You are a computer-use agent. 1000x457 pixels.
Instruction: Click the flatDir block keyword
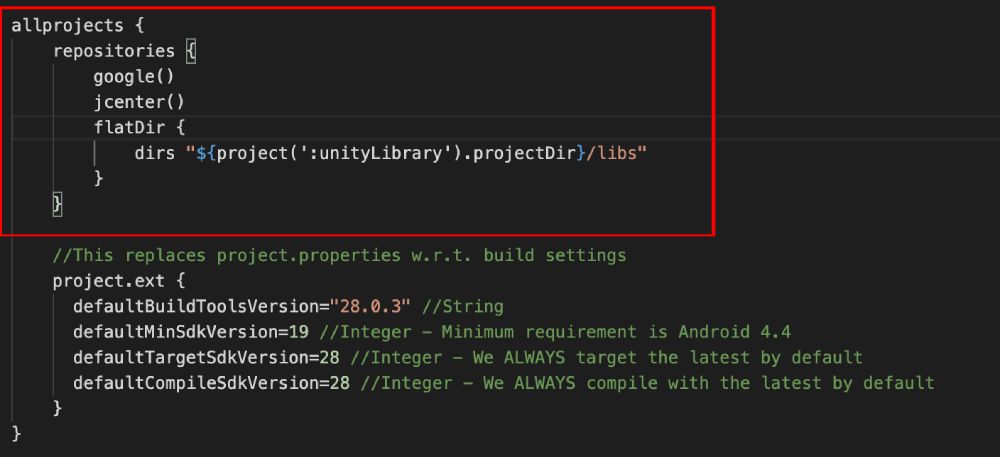click(x=129, y=127)
